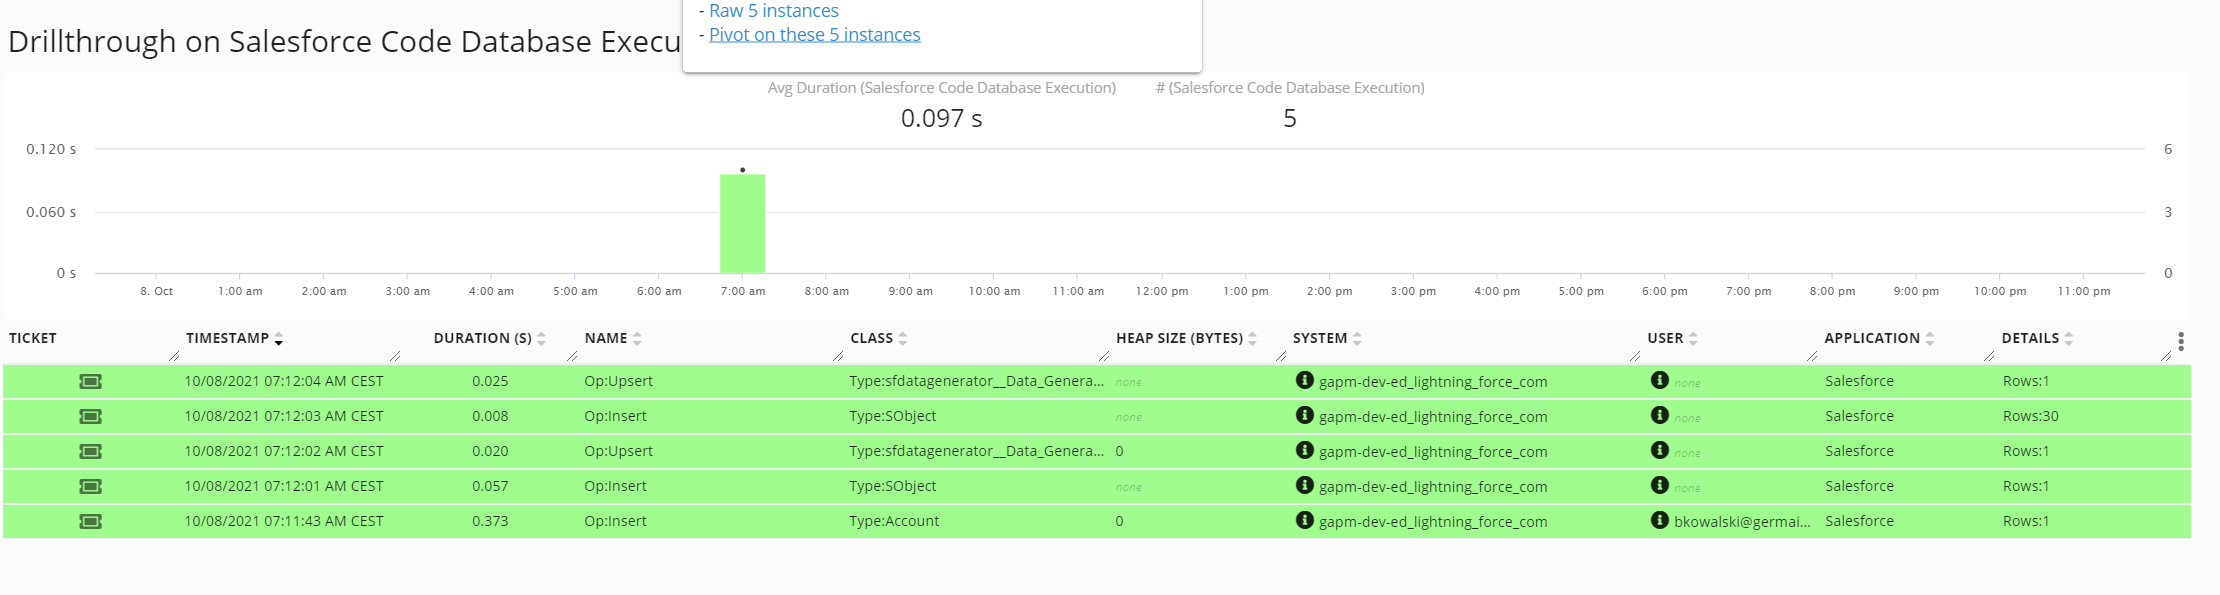
Task: Click info icon beside bkowalski user
Action: point(1659,520)
